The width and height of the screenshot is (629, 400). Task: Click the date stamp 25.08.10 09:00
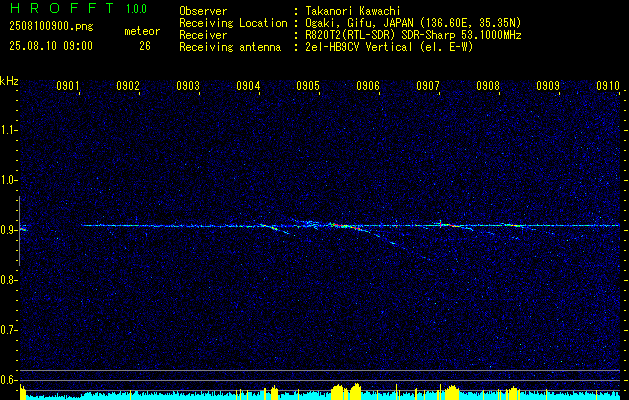pos(51,46)
